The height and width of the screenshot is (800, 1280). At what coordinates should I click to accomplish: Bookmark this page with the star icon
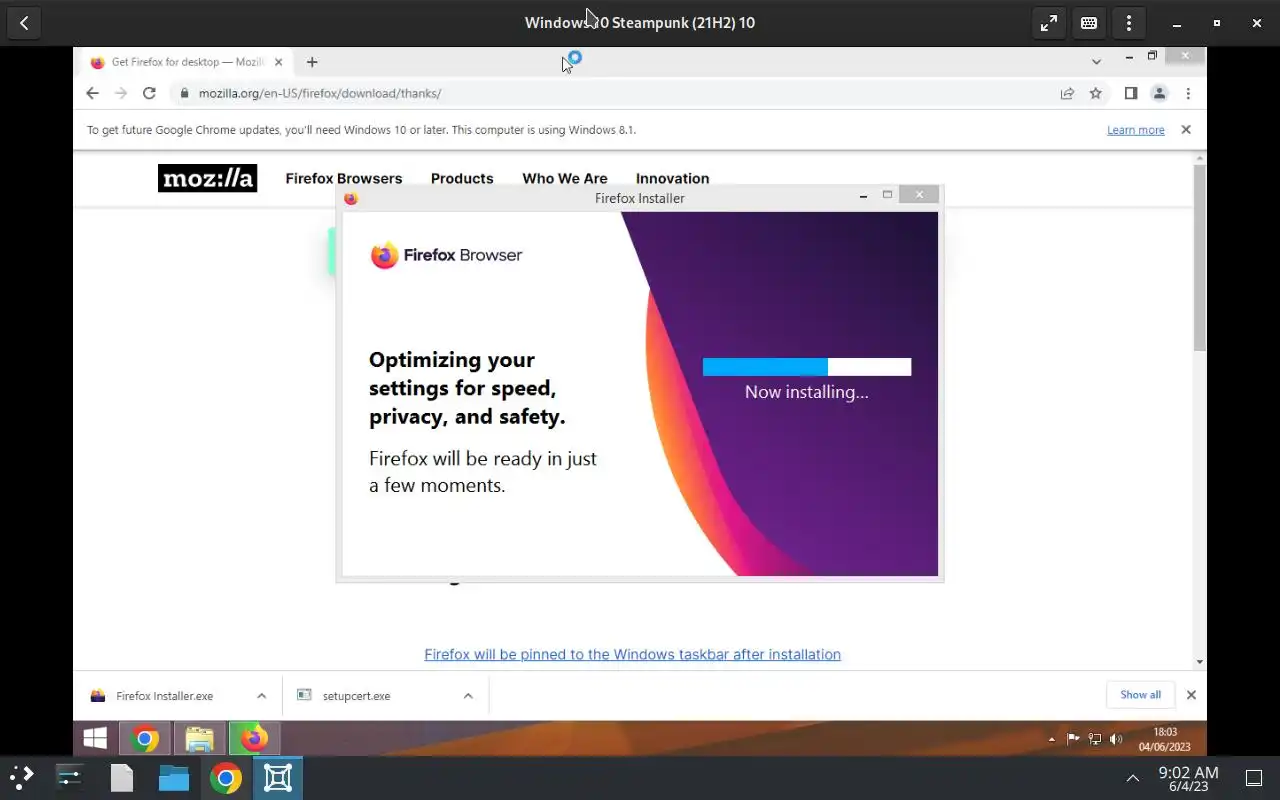(x=1096, y=93)
